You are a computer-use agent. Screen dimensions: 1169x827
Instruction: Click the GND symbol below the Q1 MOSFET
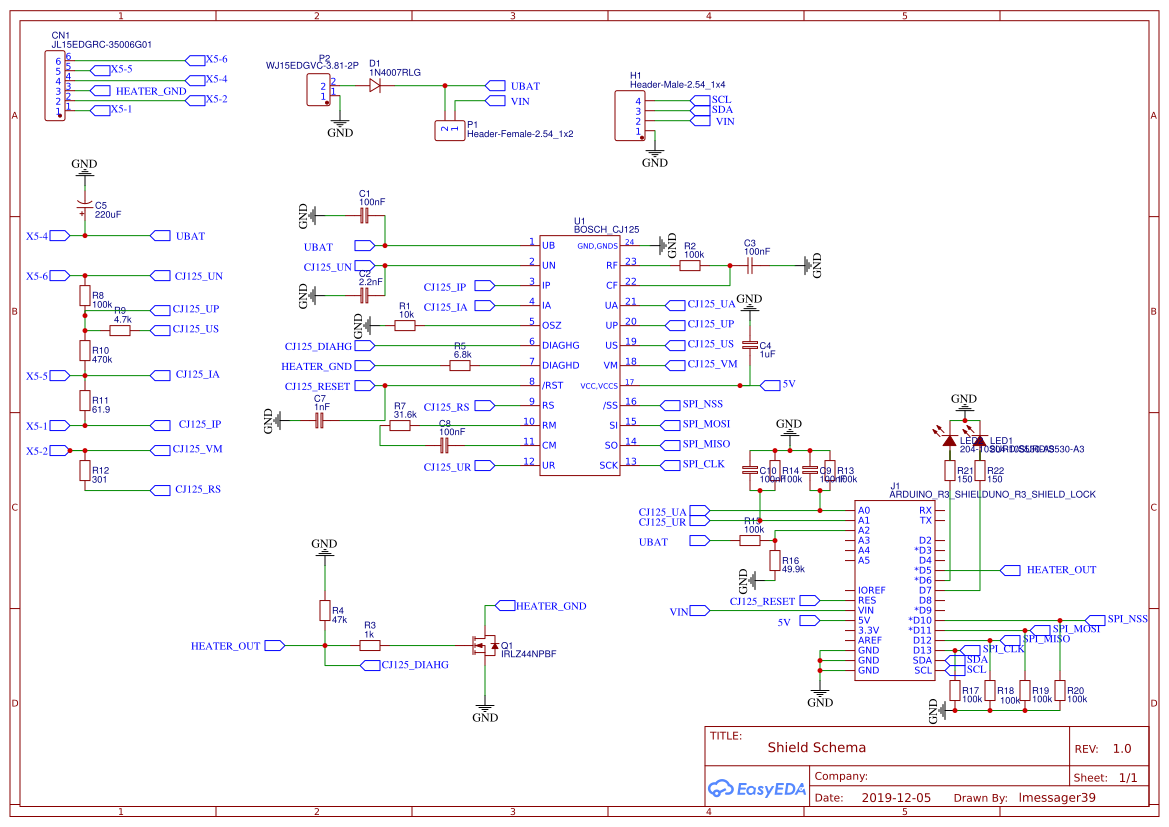485,713
